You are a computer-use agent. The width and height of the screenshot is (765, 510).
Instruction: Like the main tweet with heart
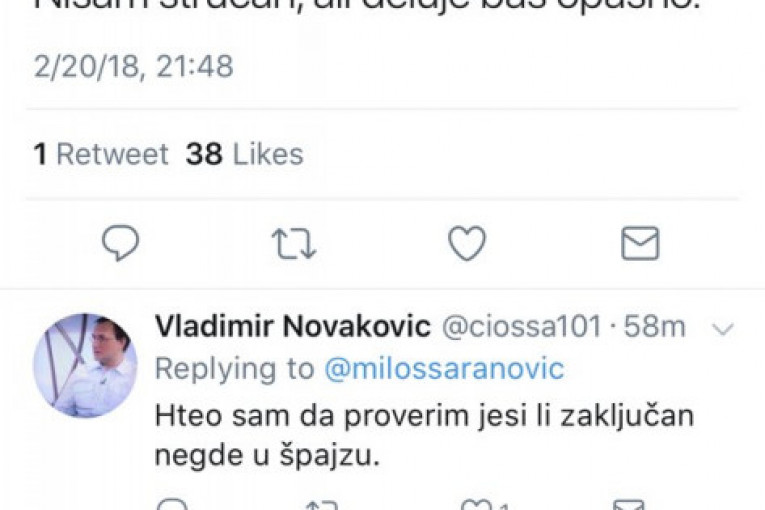click(466, 244)
